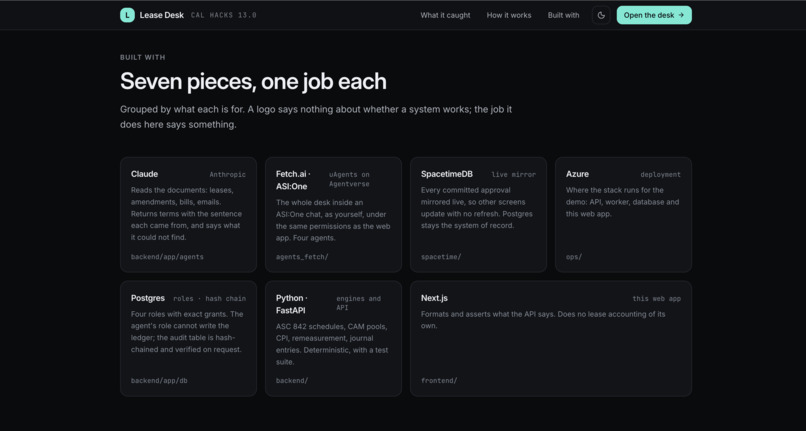Go to How it works nav link

point(509,15)
